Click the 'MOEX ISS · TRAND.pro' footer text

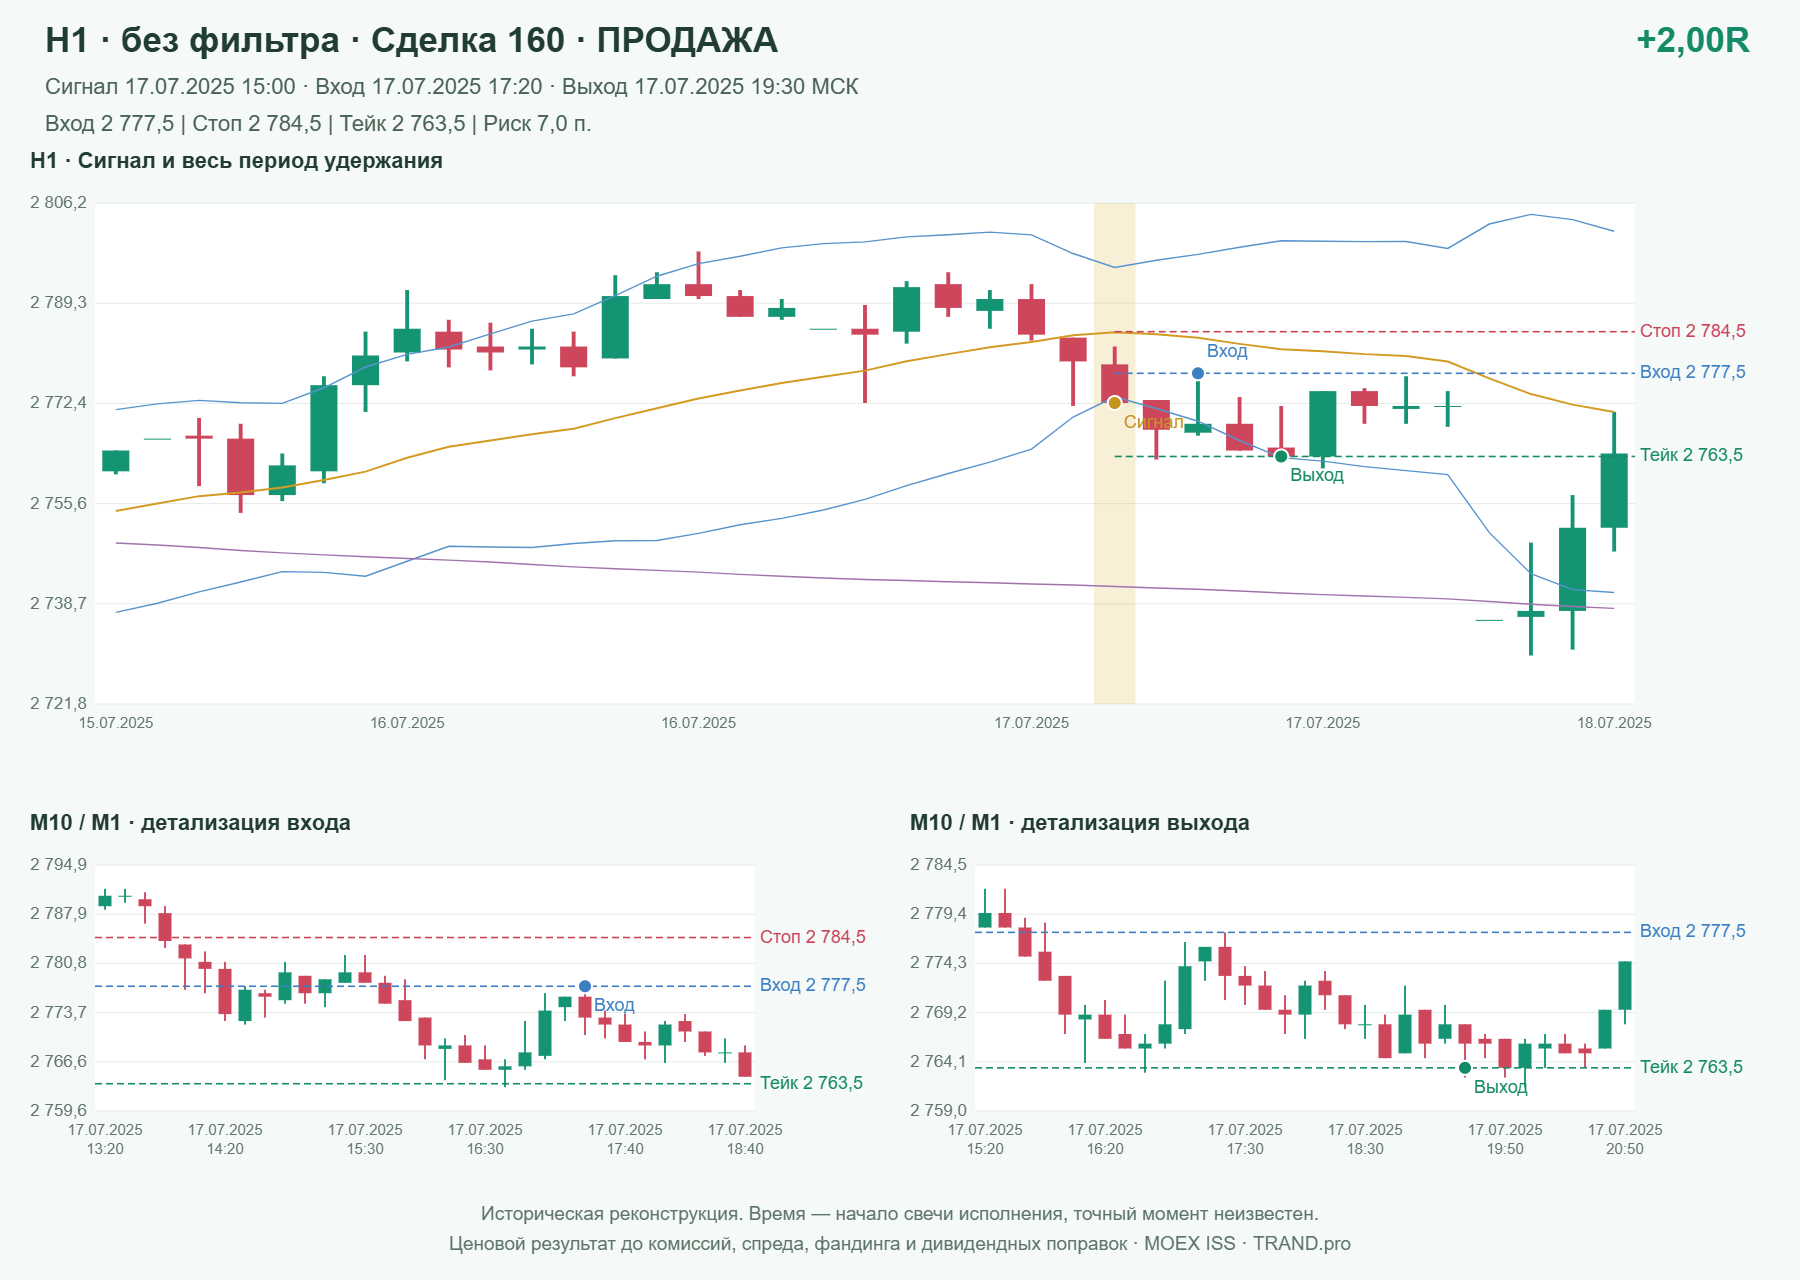1247,1244
